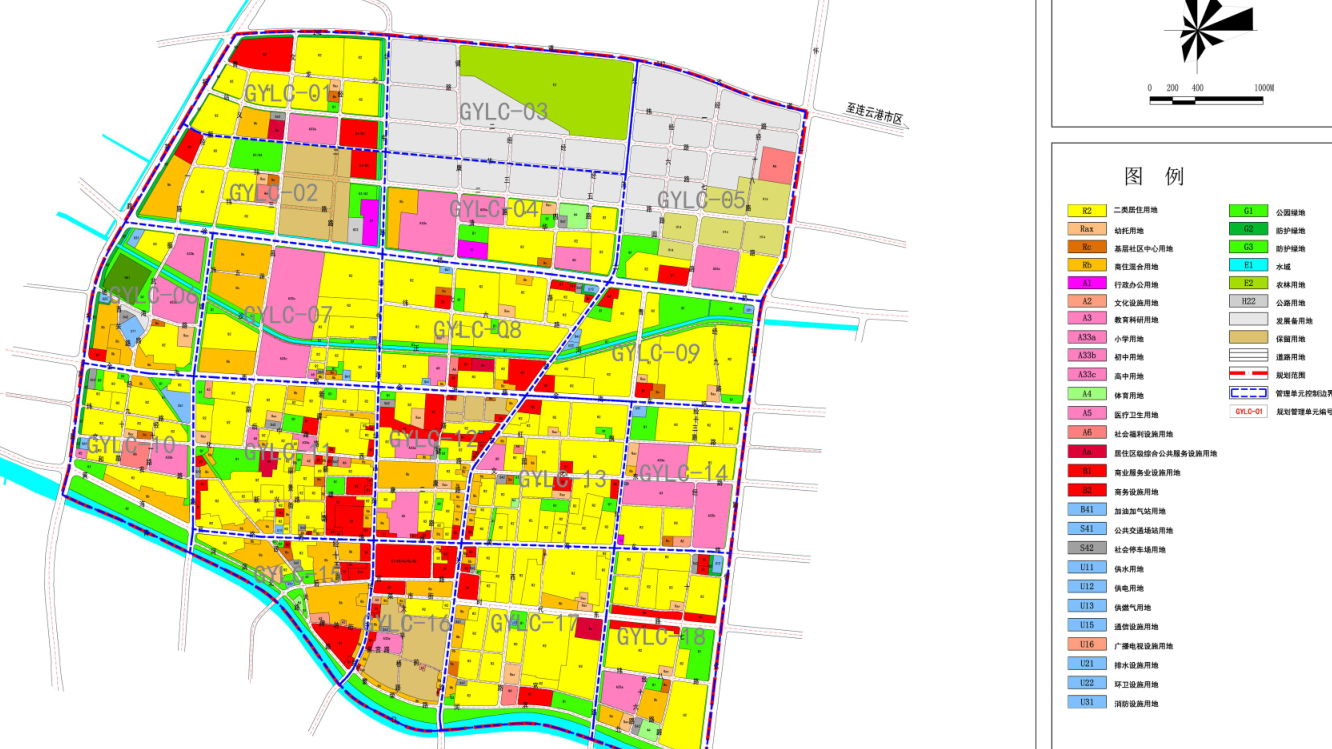The image size is (1332, 749).
Task: Click the light green A4 sports swatch
Action: tap(1086, 394)
